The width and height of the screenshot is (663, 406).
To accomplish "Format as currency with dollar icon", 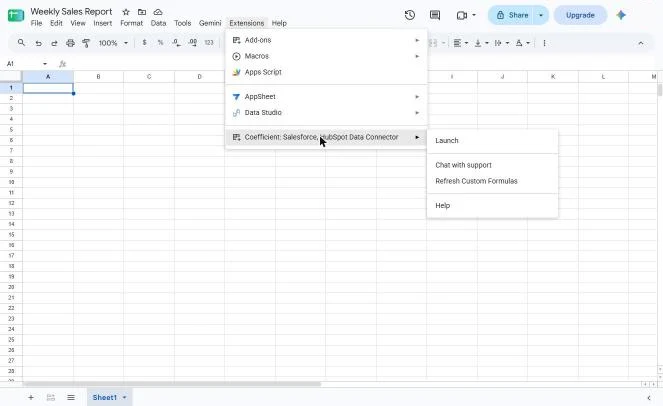I will (145, 43).
